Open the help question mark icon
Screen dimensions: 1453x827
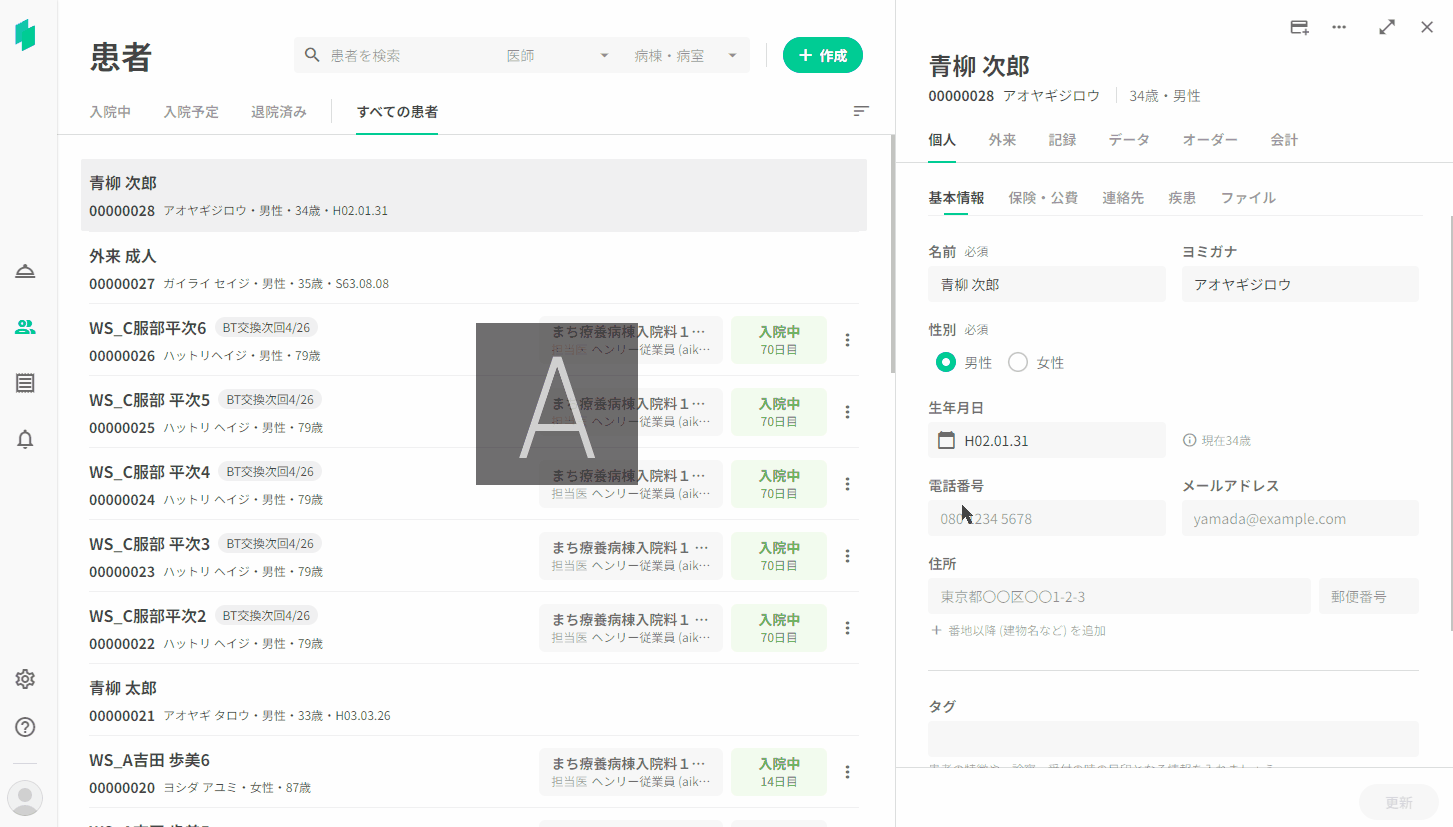coord(25,727)
